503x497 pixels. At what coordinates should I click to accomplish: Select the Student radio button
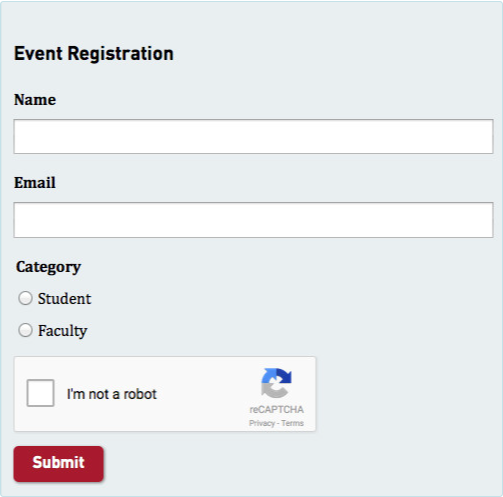click(x=25, y=298)
